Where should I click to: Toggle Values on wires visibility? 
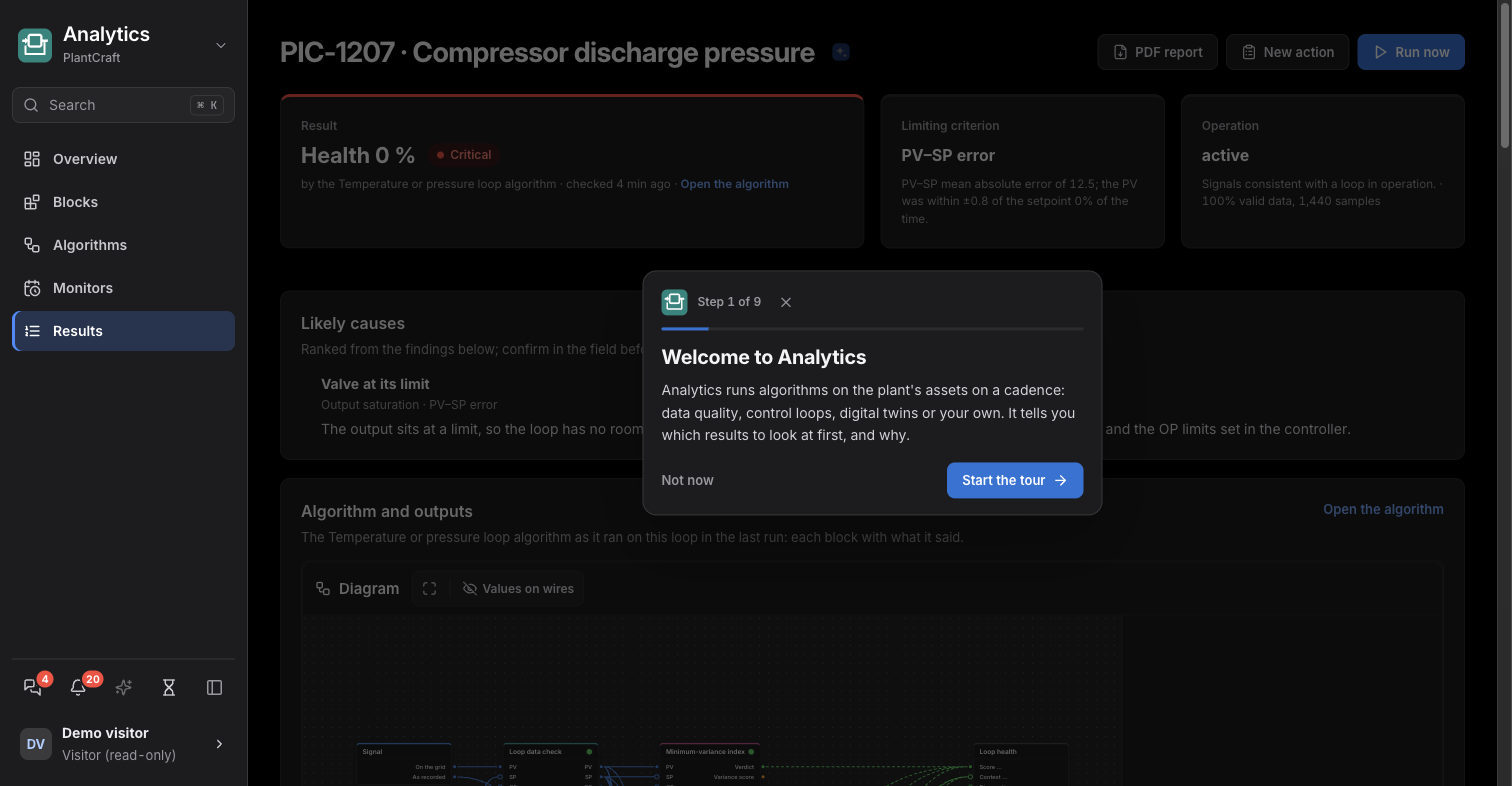point(518,588)
